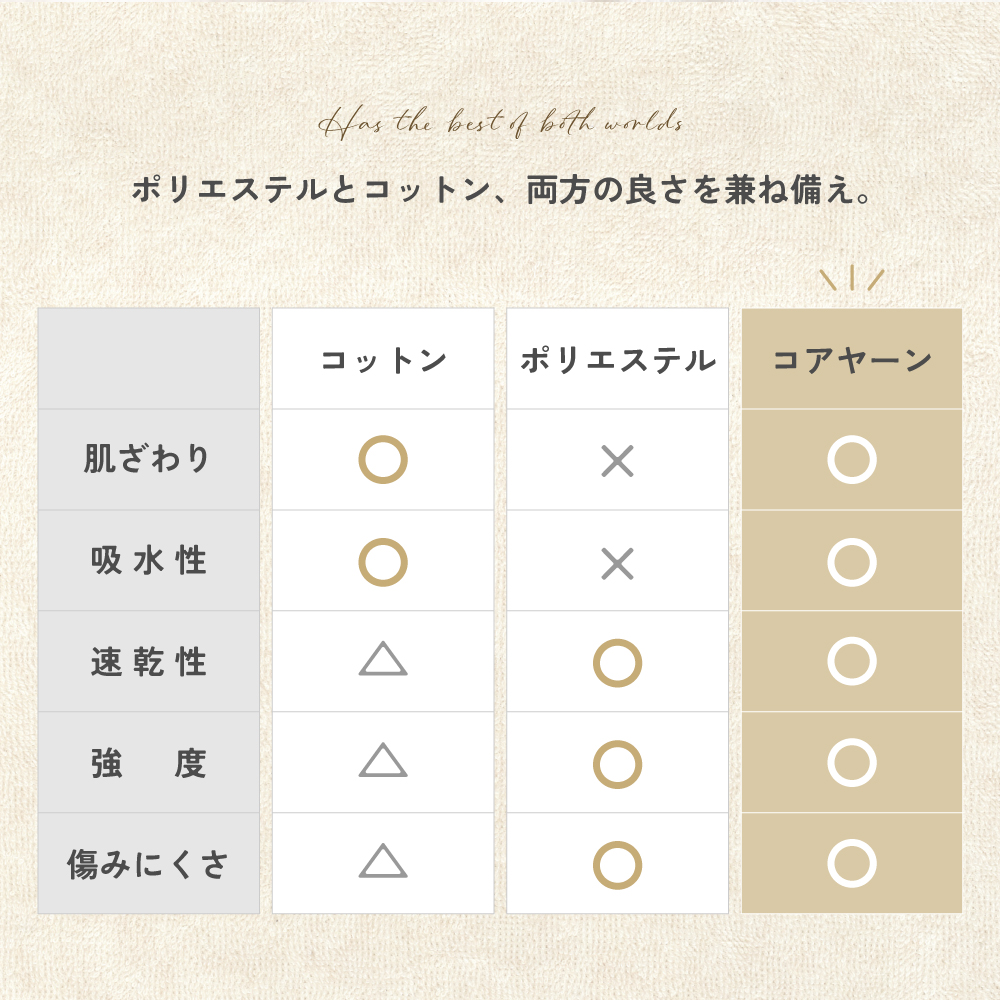
Task: Click the コットン circle icon for 吸水性
Action: (383, 562)
